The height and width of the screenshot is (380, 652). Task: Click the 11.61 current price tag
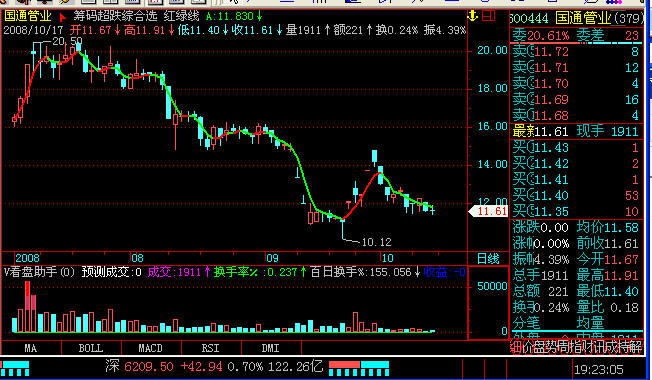point(489,211)
